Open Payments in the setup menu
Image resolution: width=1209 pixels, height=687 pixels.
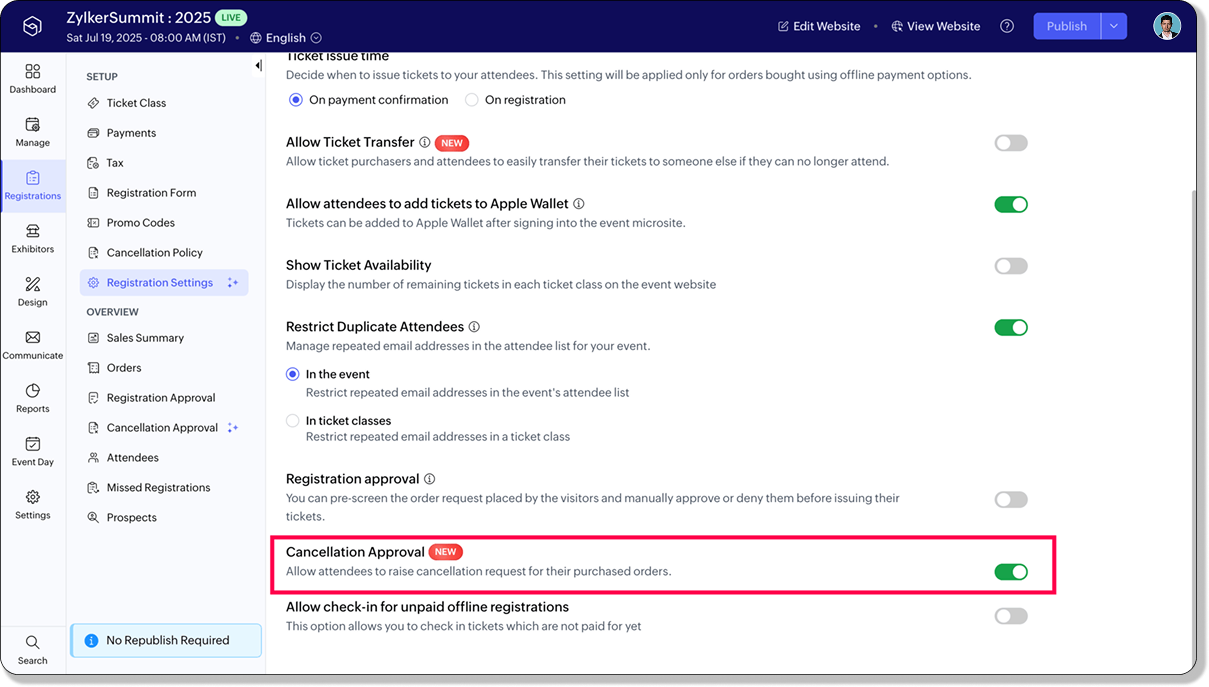(x=122, y=133)
